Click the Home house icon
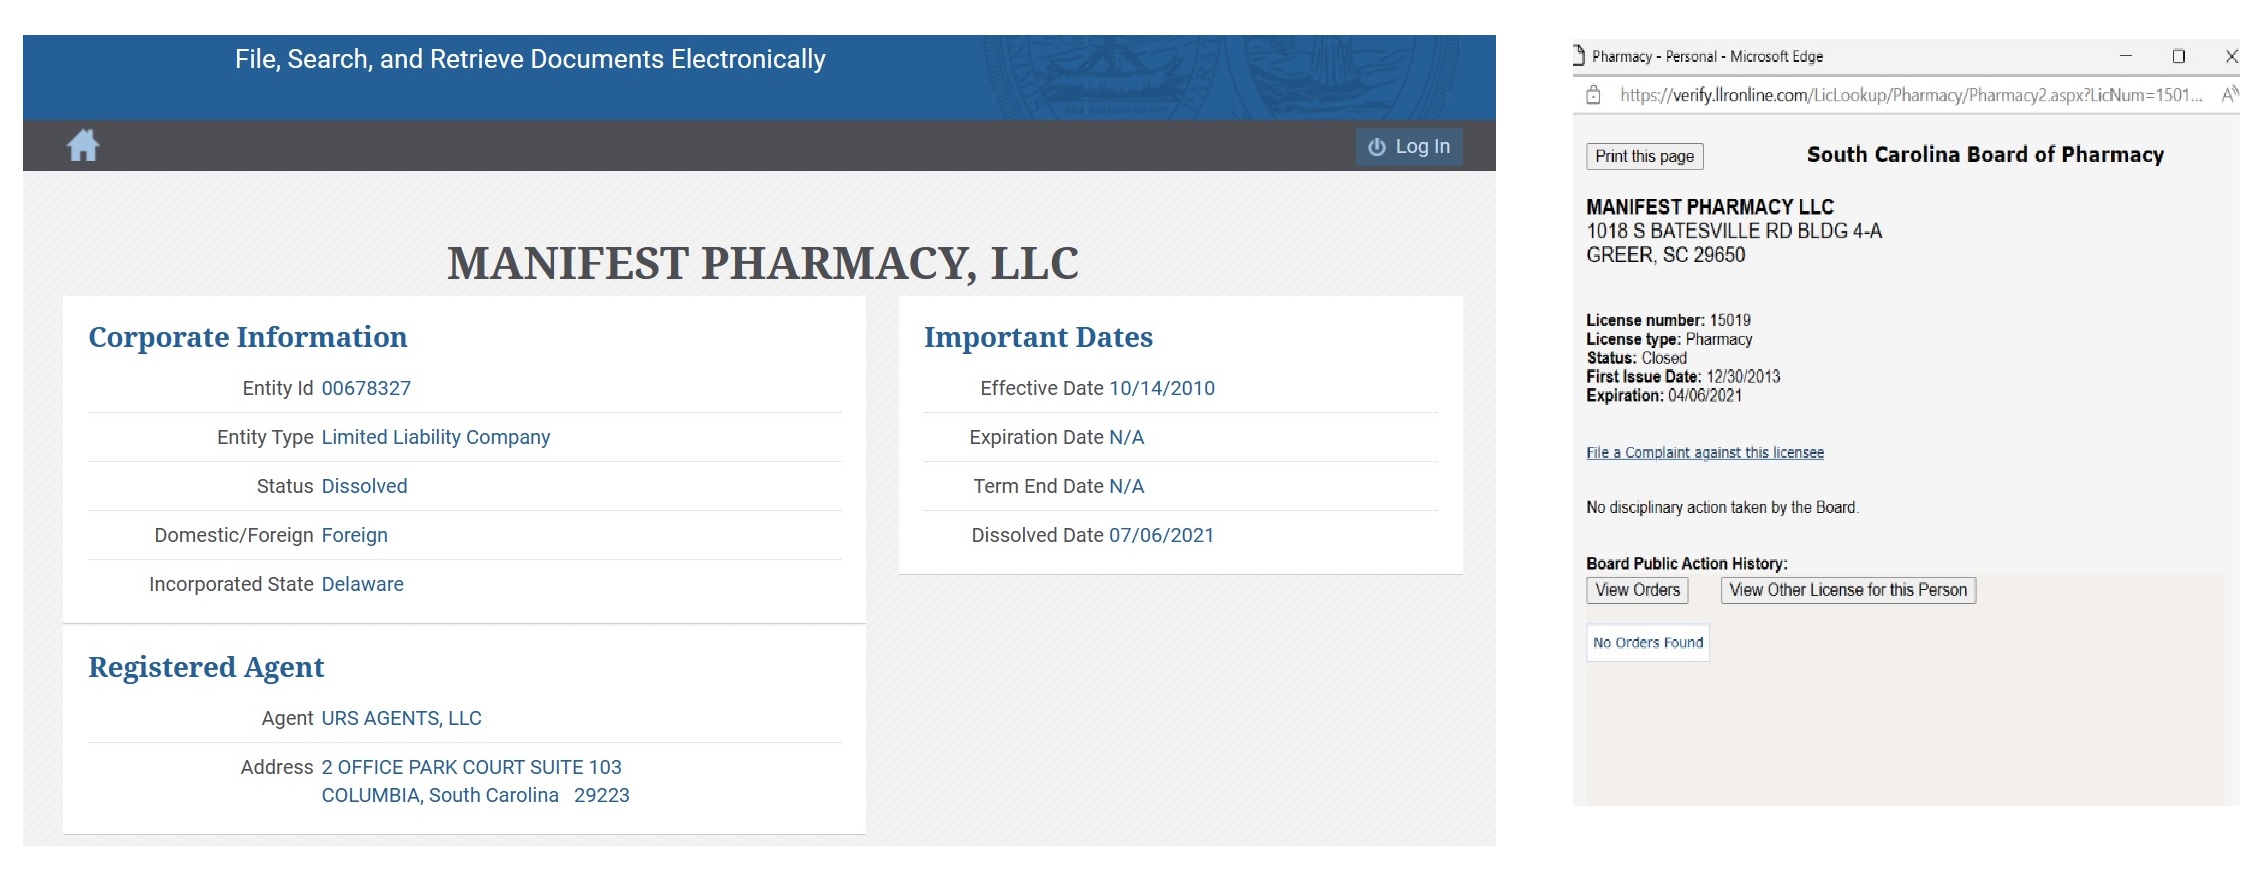This screenshot has height=871, width=2267. pos(83,145)
